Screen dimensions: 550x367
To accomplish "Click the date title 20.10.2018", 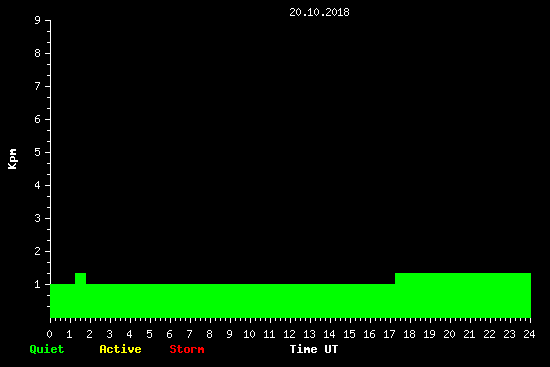I will pyautogui.click(x=319, y=12).
